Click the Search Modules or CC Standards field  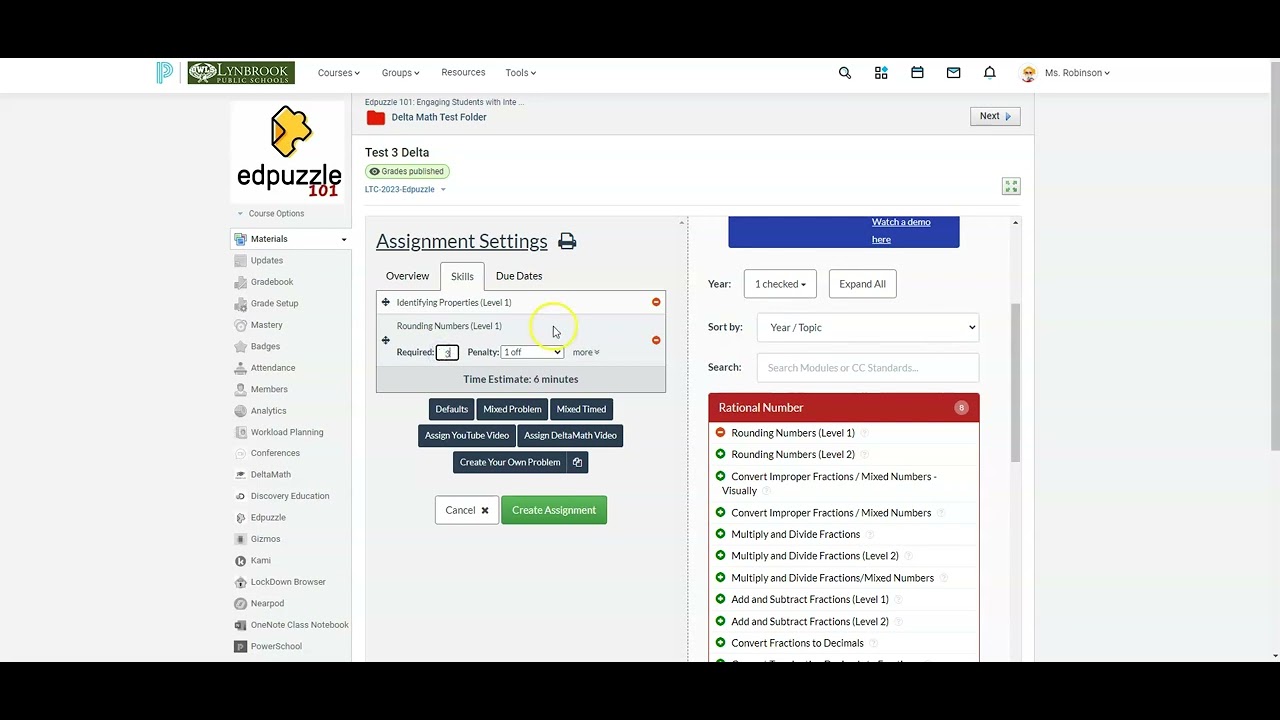pyautogui.click(x=868, y=367)
